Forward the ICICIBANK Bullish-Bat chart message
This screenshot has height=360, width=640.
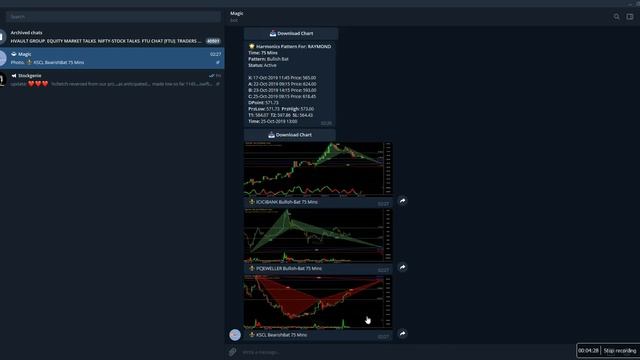[x=402, y=200]
